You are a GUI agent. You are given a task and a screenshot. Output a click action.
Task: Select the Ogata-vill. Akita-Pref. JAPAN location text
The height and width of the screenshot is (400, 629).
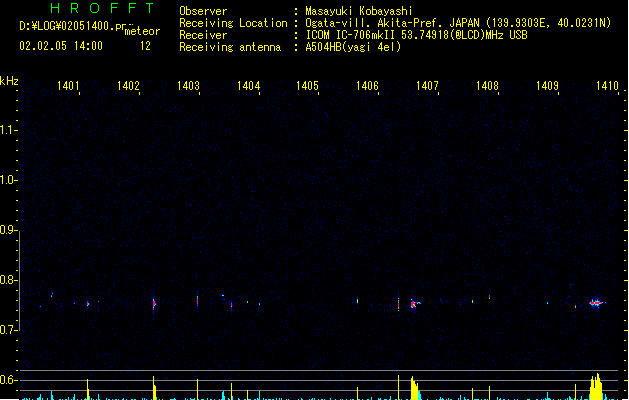(x=392, y=23)
